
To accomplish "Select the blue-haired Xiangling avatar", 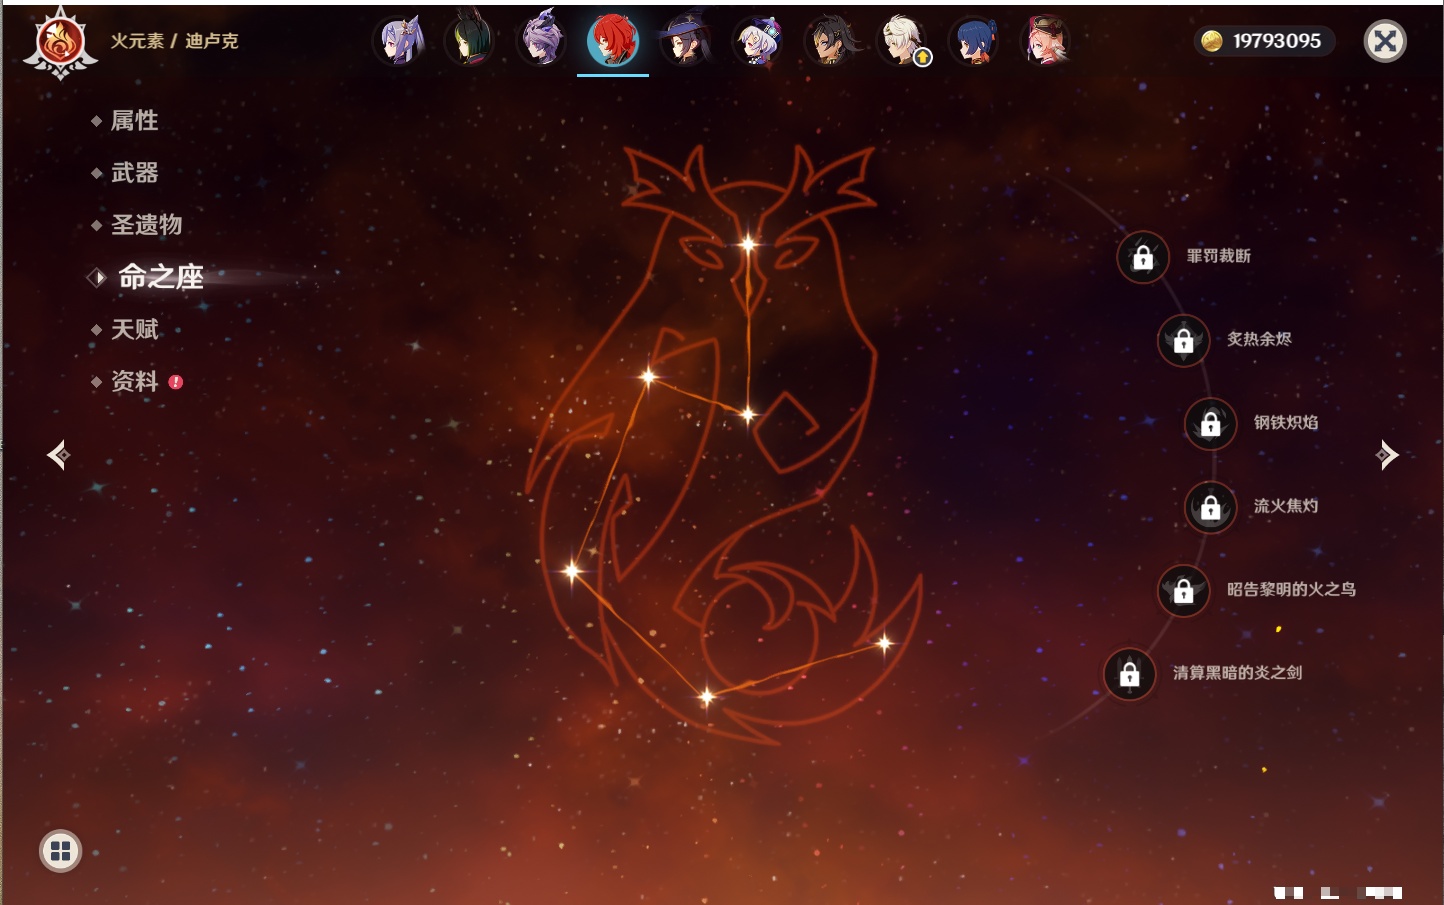I will tap(974, 42).
